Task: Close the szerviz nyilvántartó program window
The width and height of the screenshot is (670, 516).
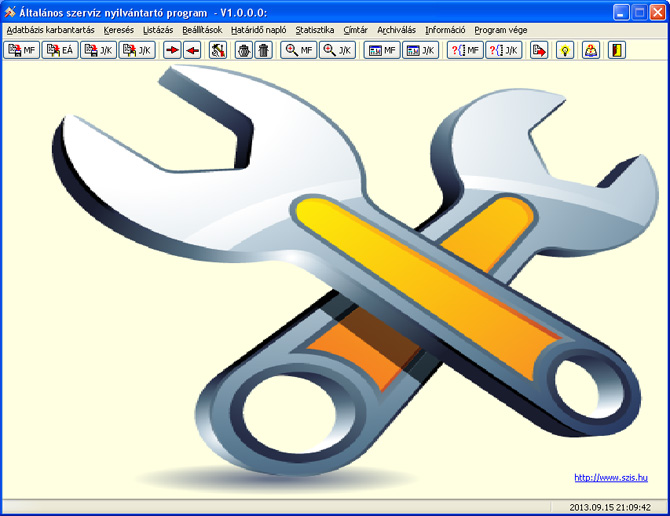Action: (658, 12)
